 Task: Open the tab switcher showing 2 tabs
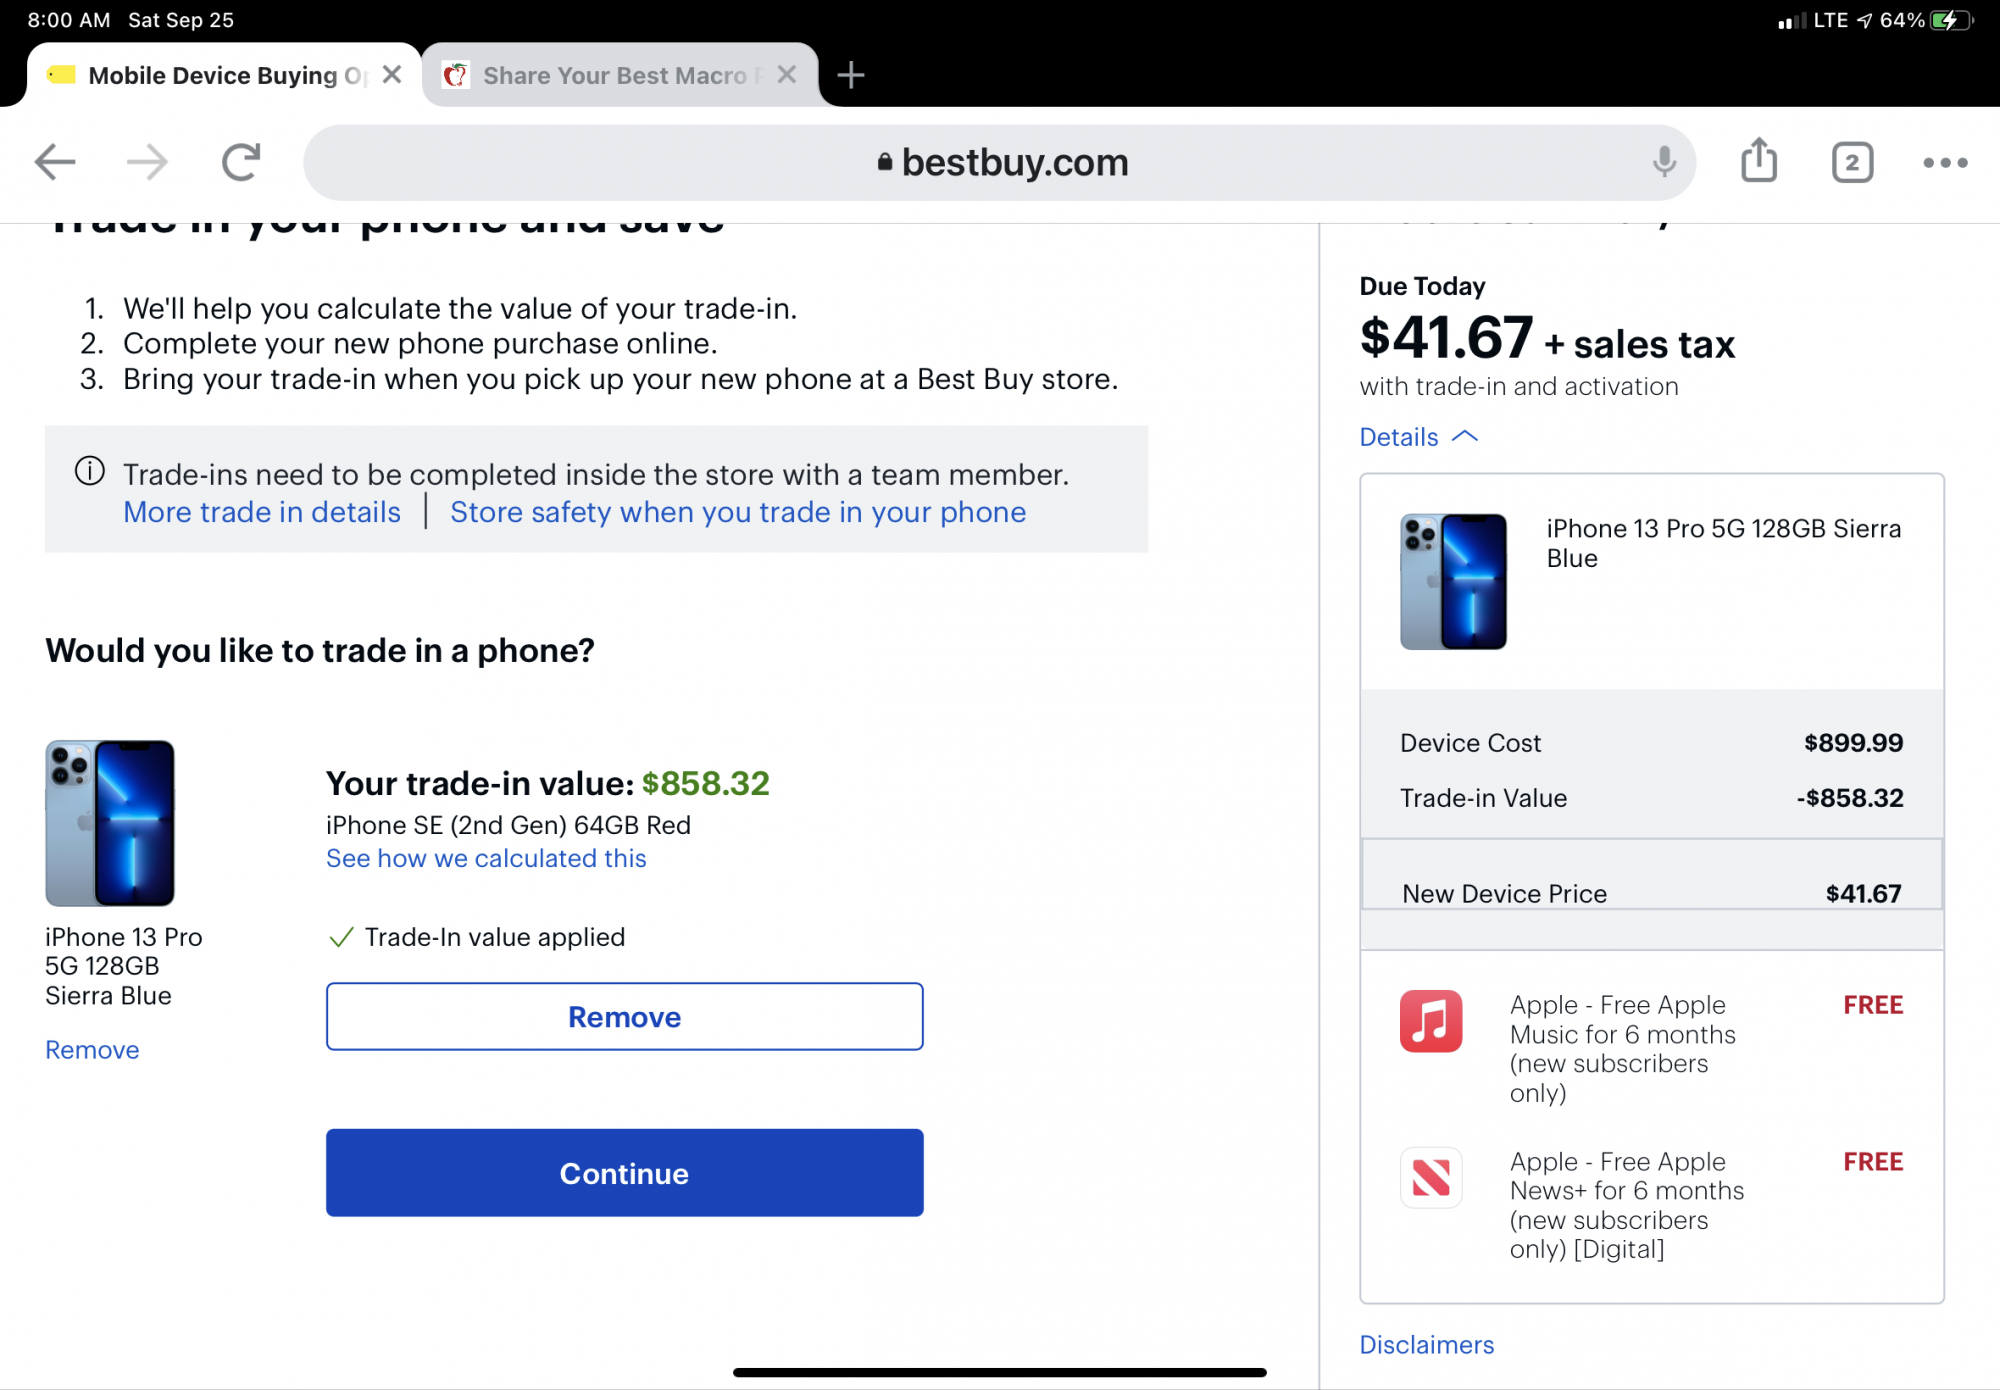1852,162
